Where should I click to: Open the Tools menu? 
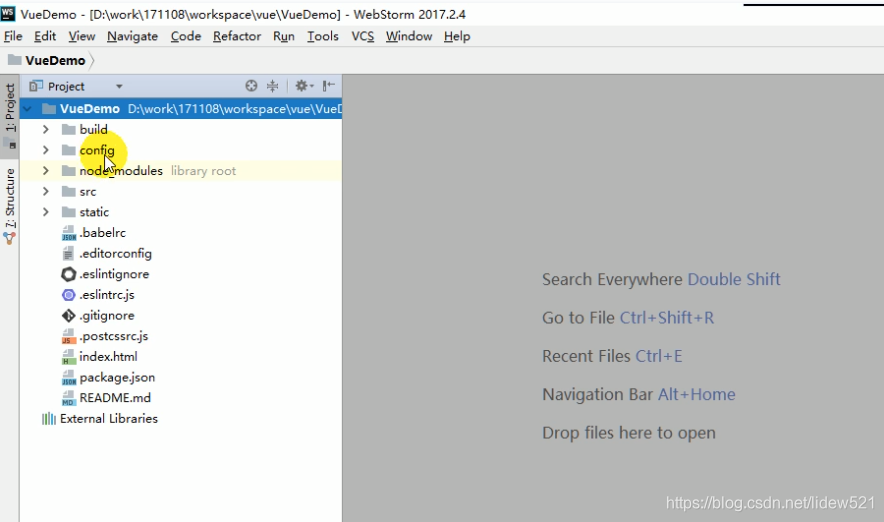[x=322, y=36]
